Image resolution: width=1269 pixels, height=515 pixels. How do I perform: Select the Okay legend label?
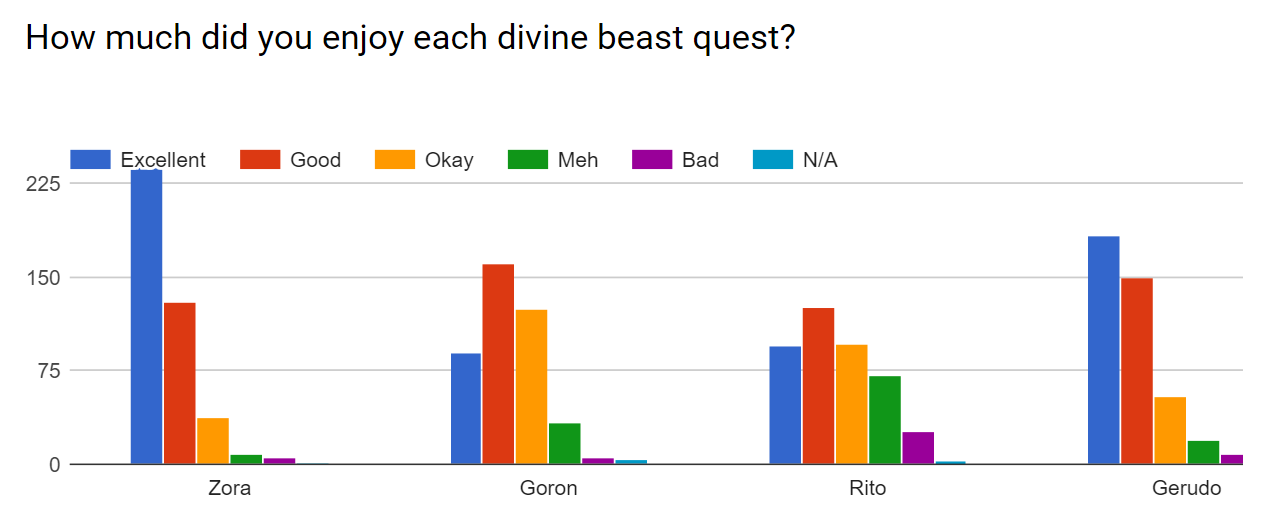(449, 160)
